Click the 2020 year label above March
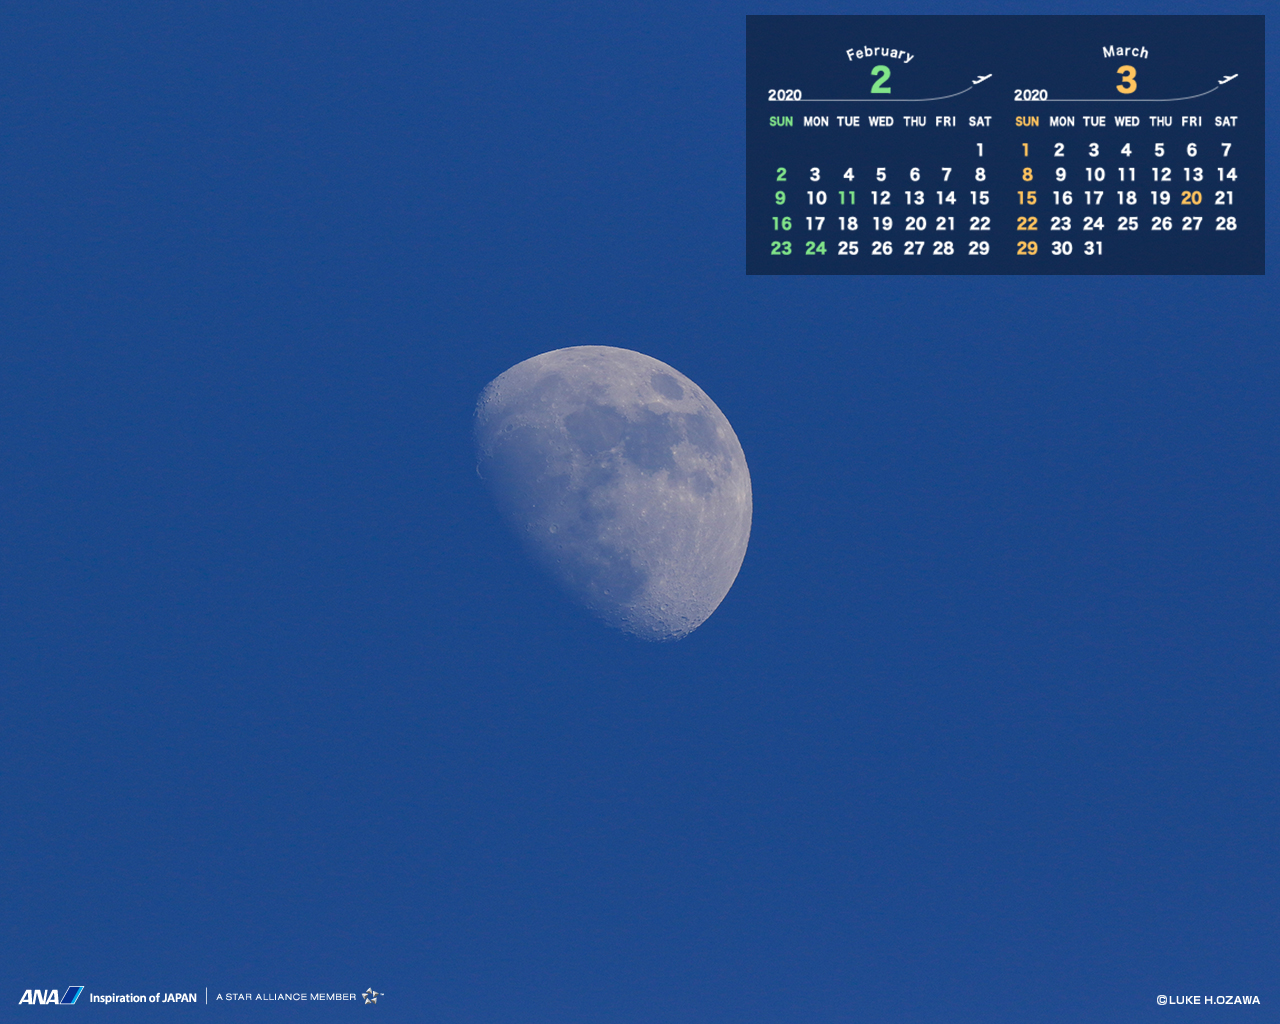The width and height of the screenshot is (1280, 1024). 1030,95
